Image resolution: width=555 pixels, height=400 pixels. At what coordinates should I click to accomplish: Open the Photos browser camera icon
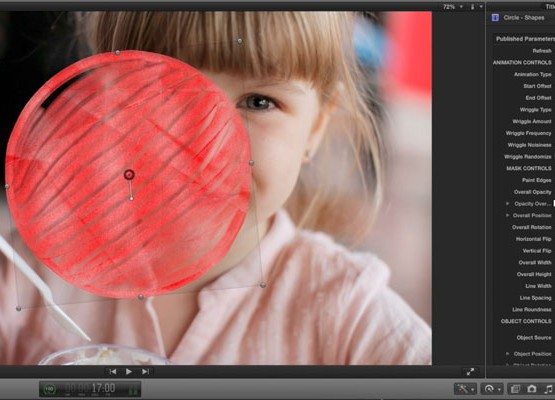pos(532,389)
